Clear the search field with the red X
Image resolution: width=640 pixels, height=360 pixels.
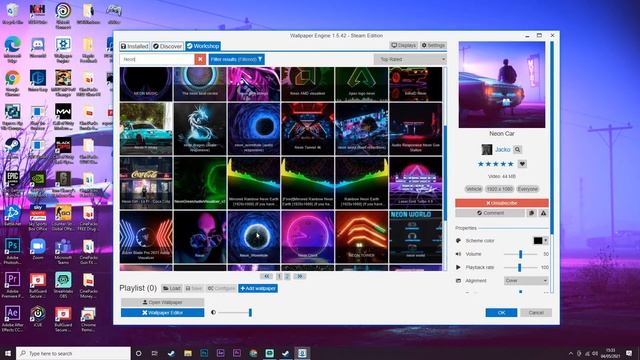pyautogui.click(x=200, y=59)
